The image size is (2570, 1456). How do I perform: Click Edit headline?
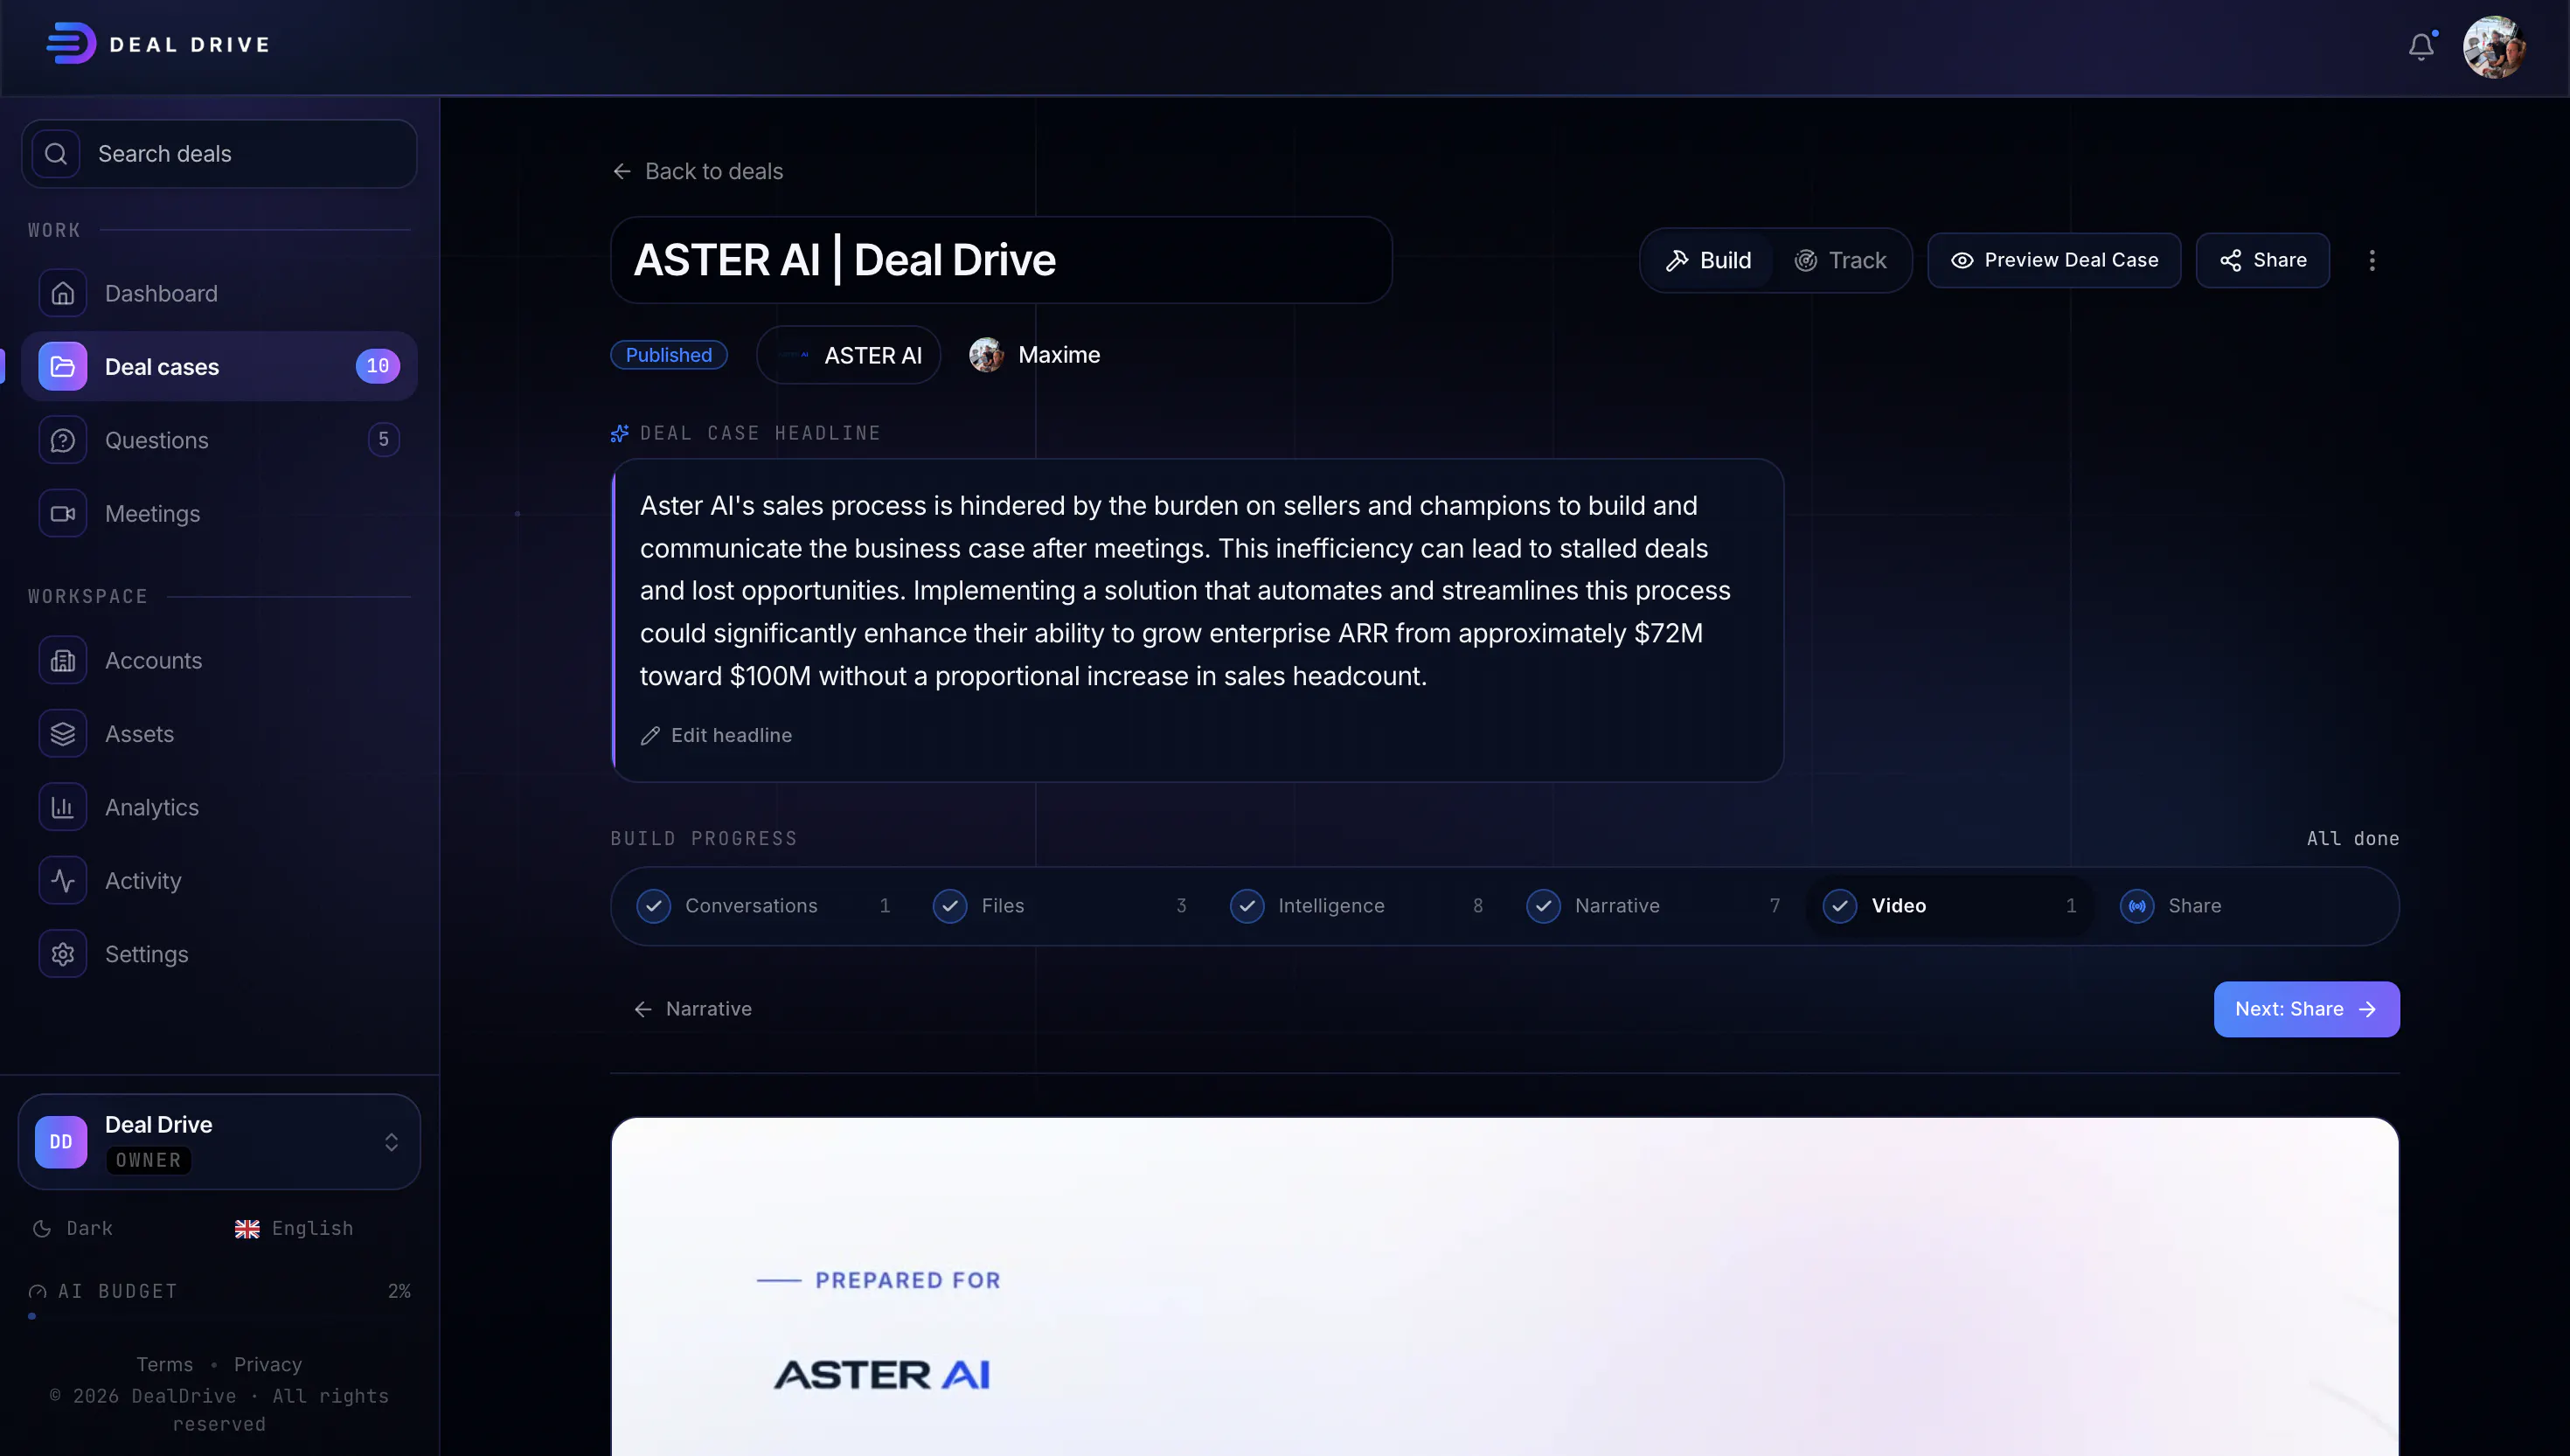pos(716,735)
